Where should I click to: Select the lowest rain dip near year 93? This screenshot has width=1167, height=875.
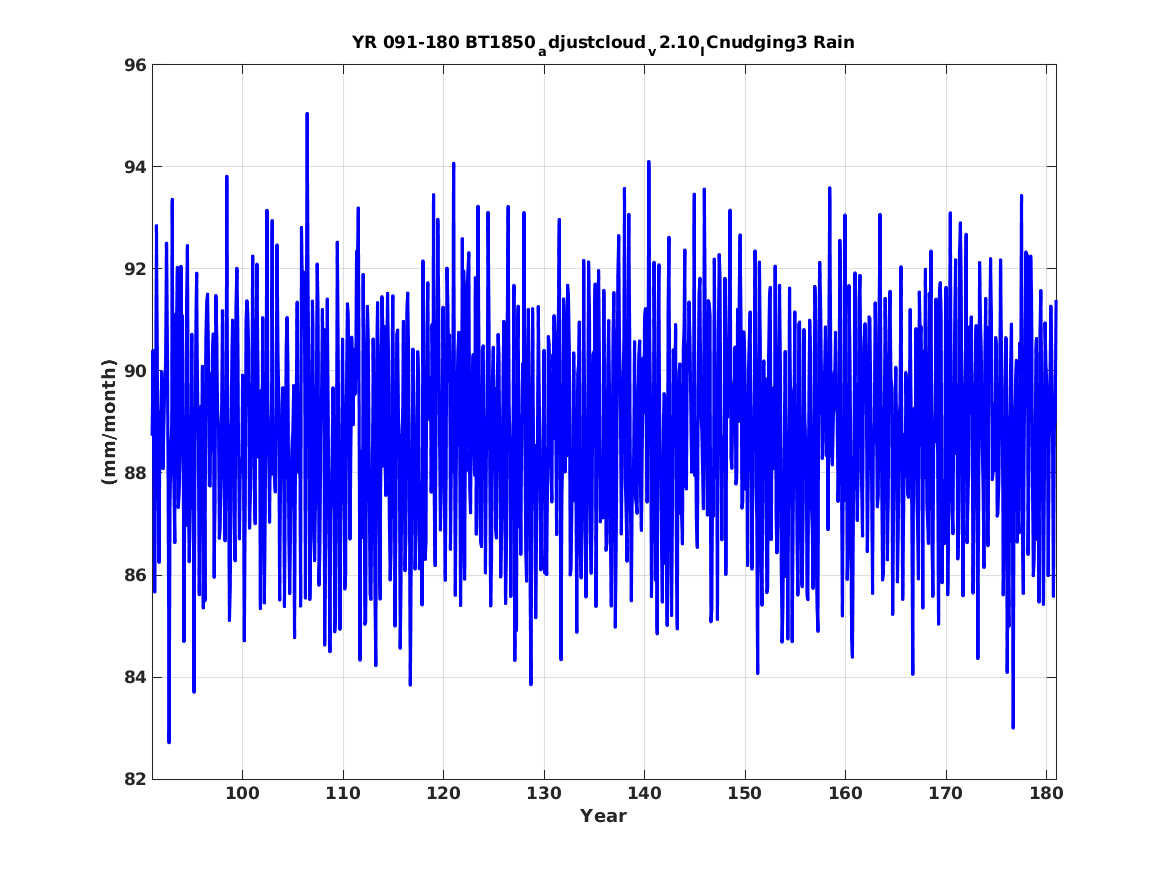click(169, 741)
